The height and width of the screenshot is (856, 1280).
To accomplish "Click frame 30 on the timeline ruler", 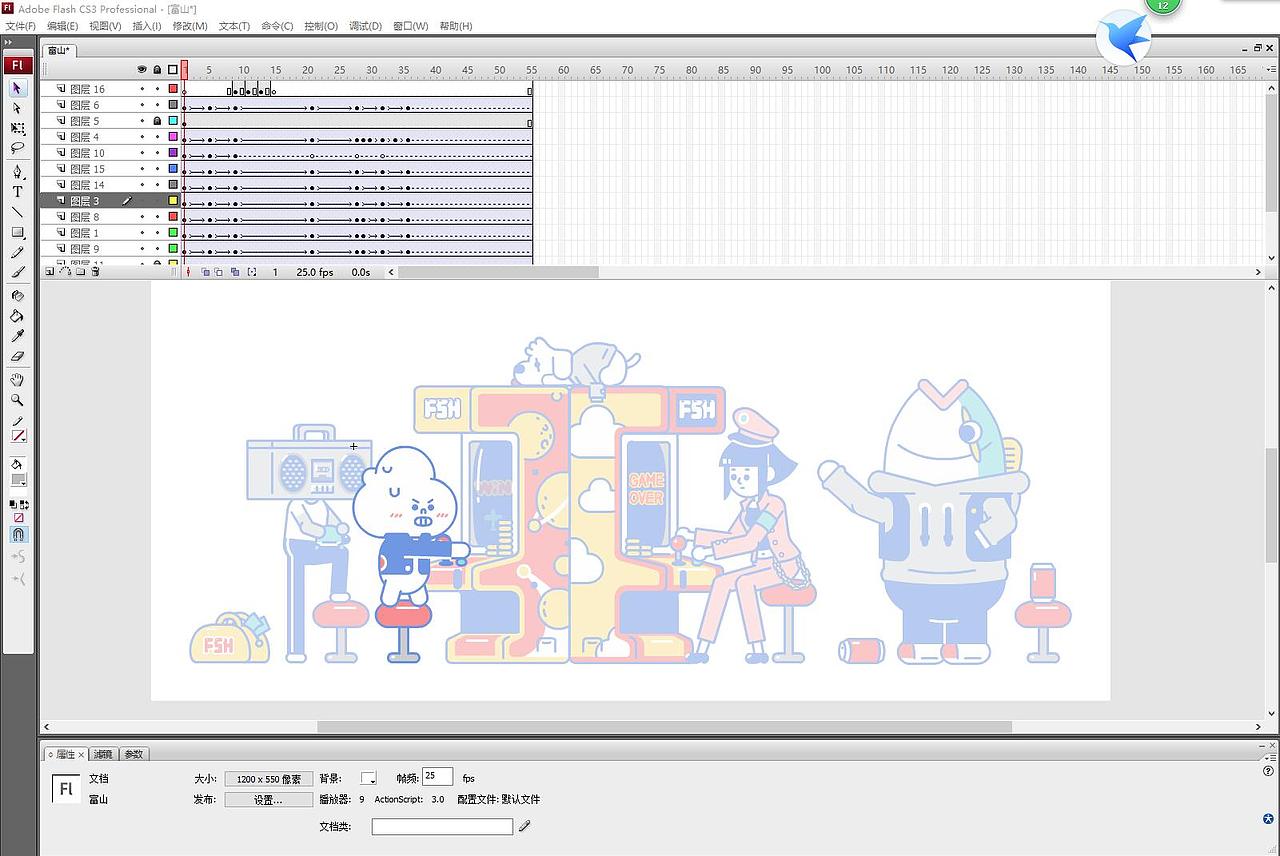I will pos(372,70).
